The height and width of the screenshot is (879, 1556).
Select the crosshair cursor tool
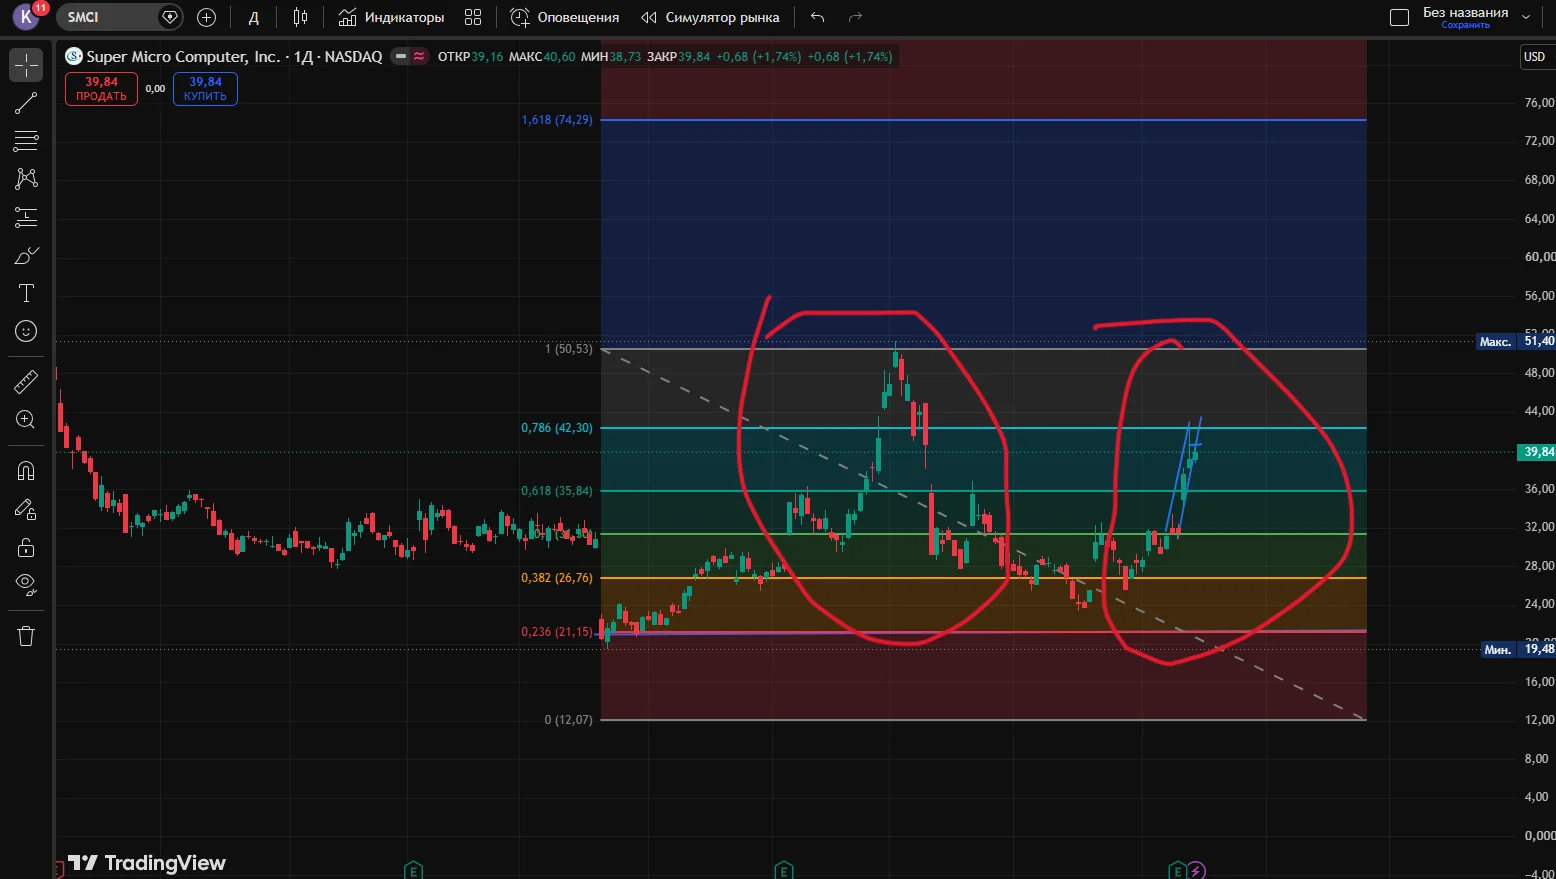[26, 65]
